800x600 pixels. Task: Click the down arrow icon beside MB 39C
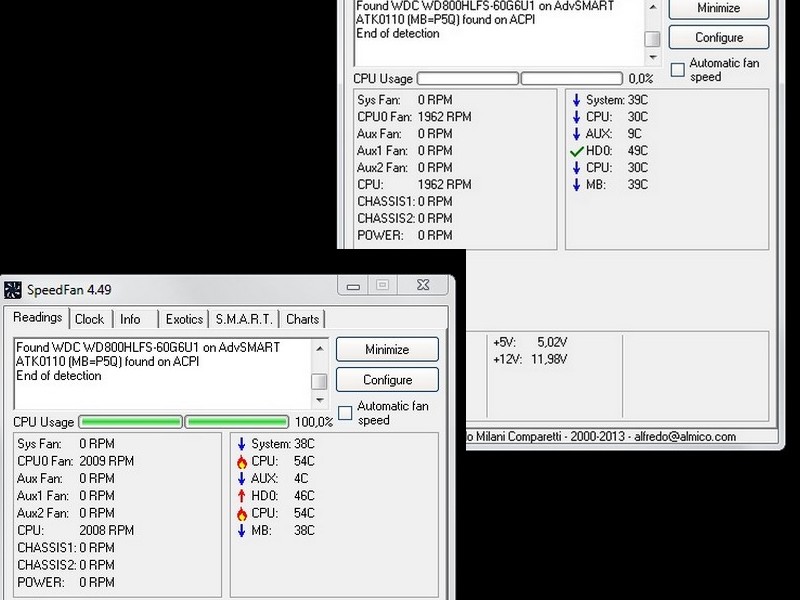pyautogui.click(x=576, y=185)
